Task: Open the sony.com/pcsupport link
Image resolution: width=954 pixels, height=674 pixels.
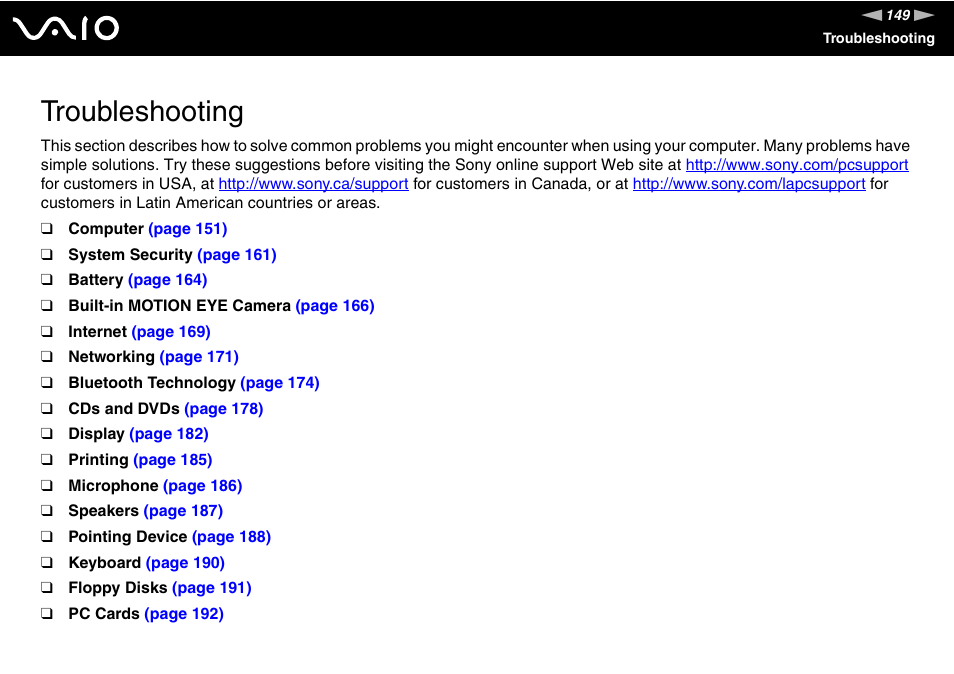Action: click(x=797, y=165)
